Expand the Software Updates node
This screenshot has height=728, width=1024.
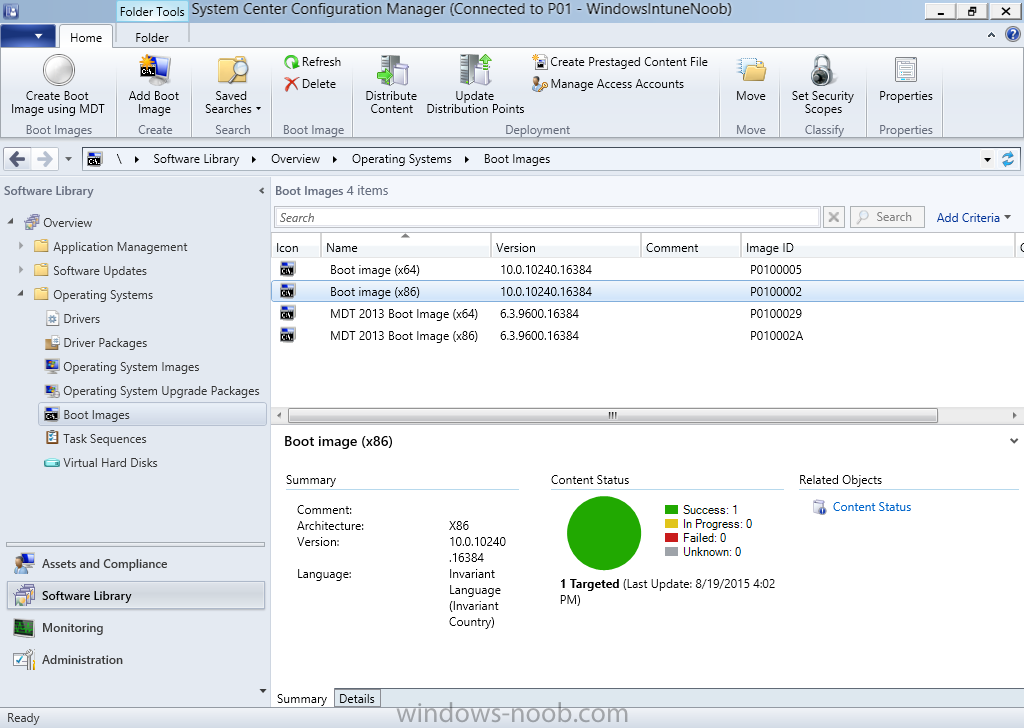coord(21,270)
